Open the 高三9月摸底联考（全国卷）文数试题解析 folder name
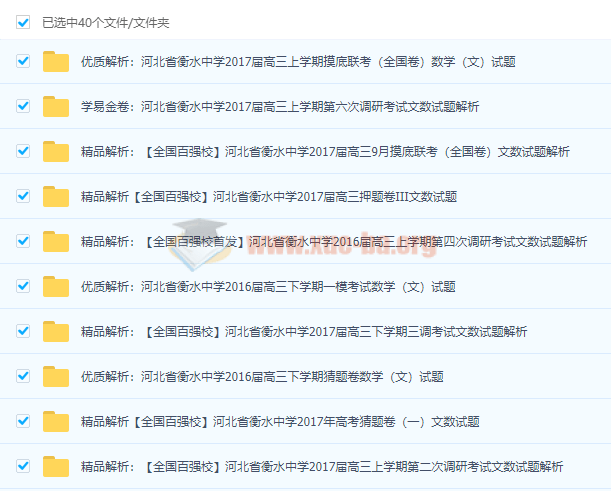Screen dimensions: 611x491 tap(325, 152)
